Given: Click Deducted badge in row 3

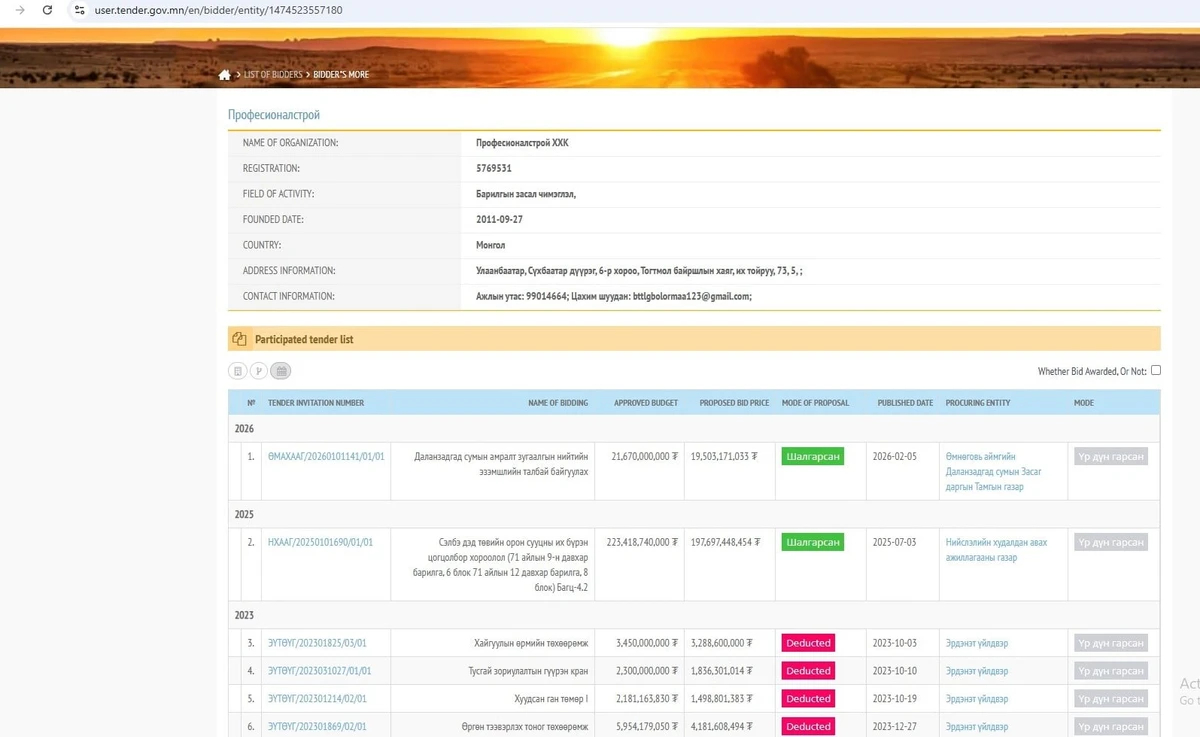Looking at the screenshot, I should click(x=808, y=643).
